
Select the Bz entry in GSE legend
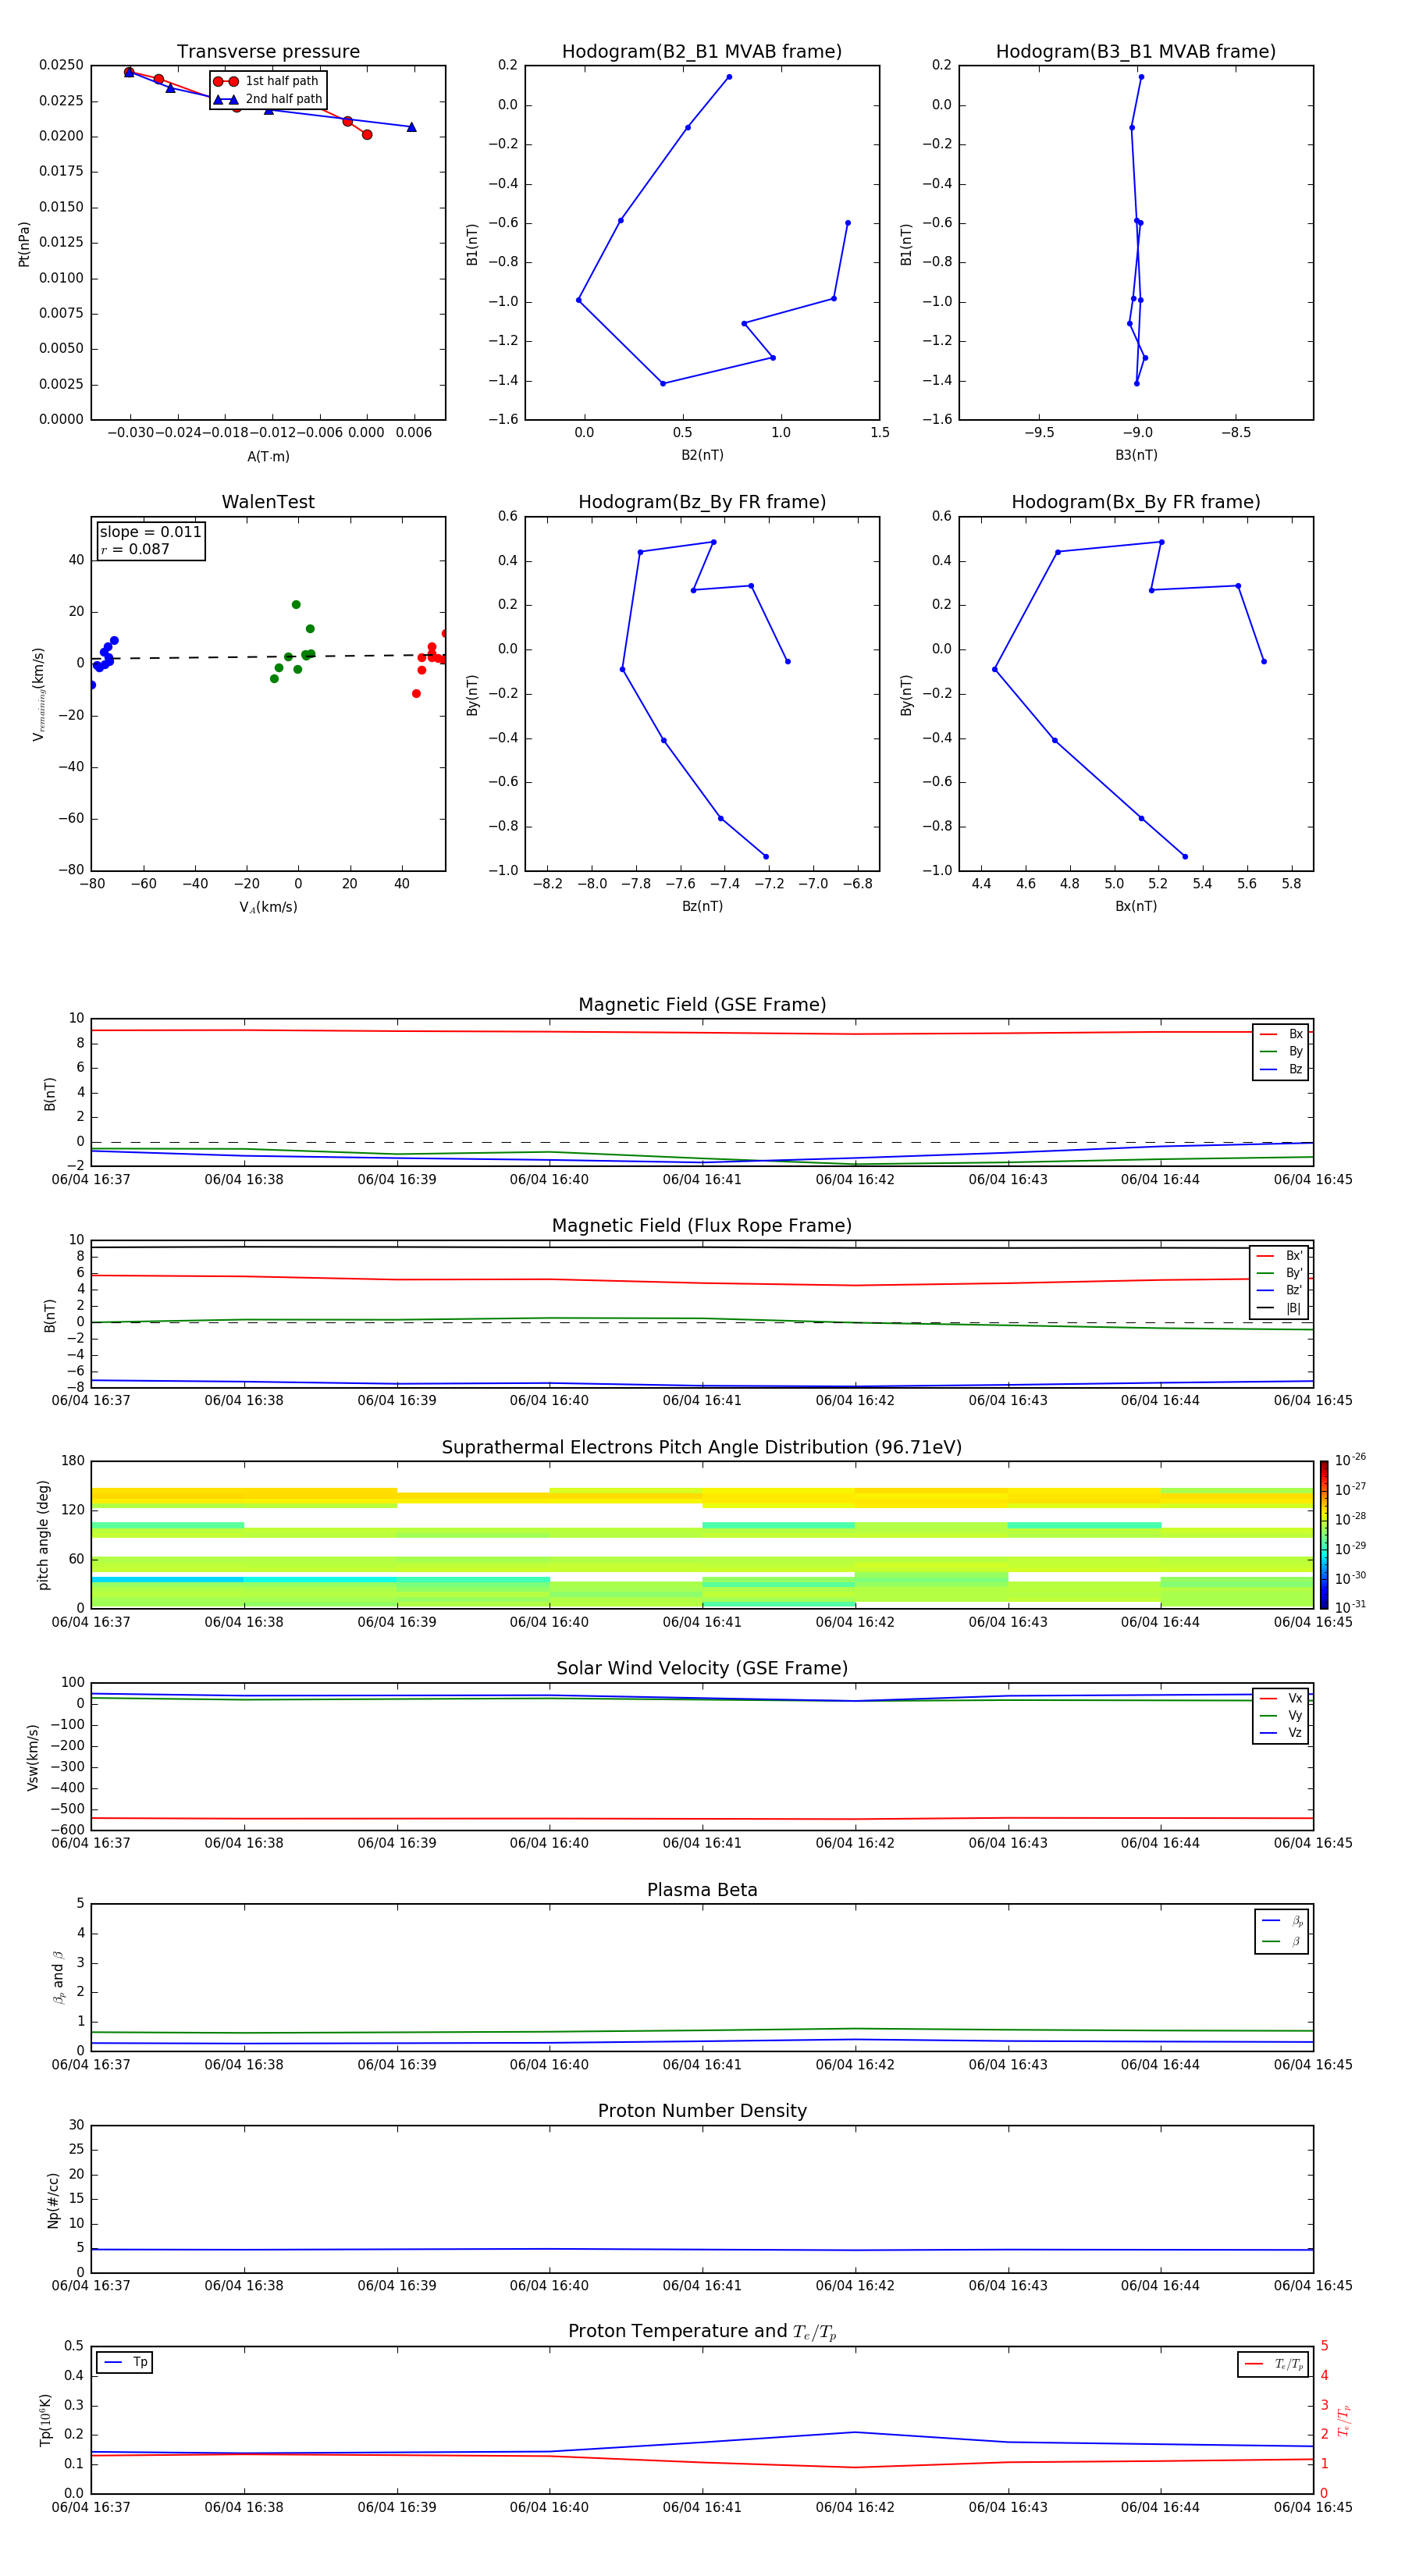pos(1281,1069)
